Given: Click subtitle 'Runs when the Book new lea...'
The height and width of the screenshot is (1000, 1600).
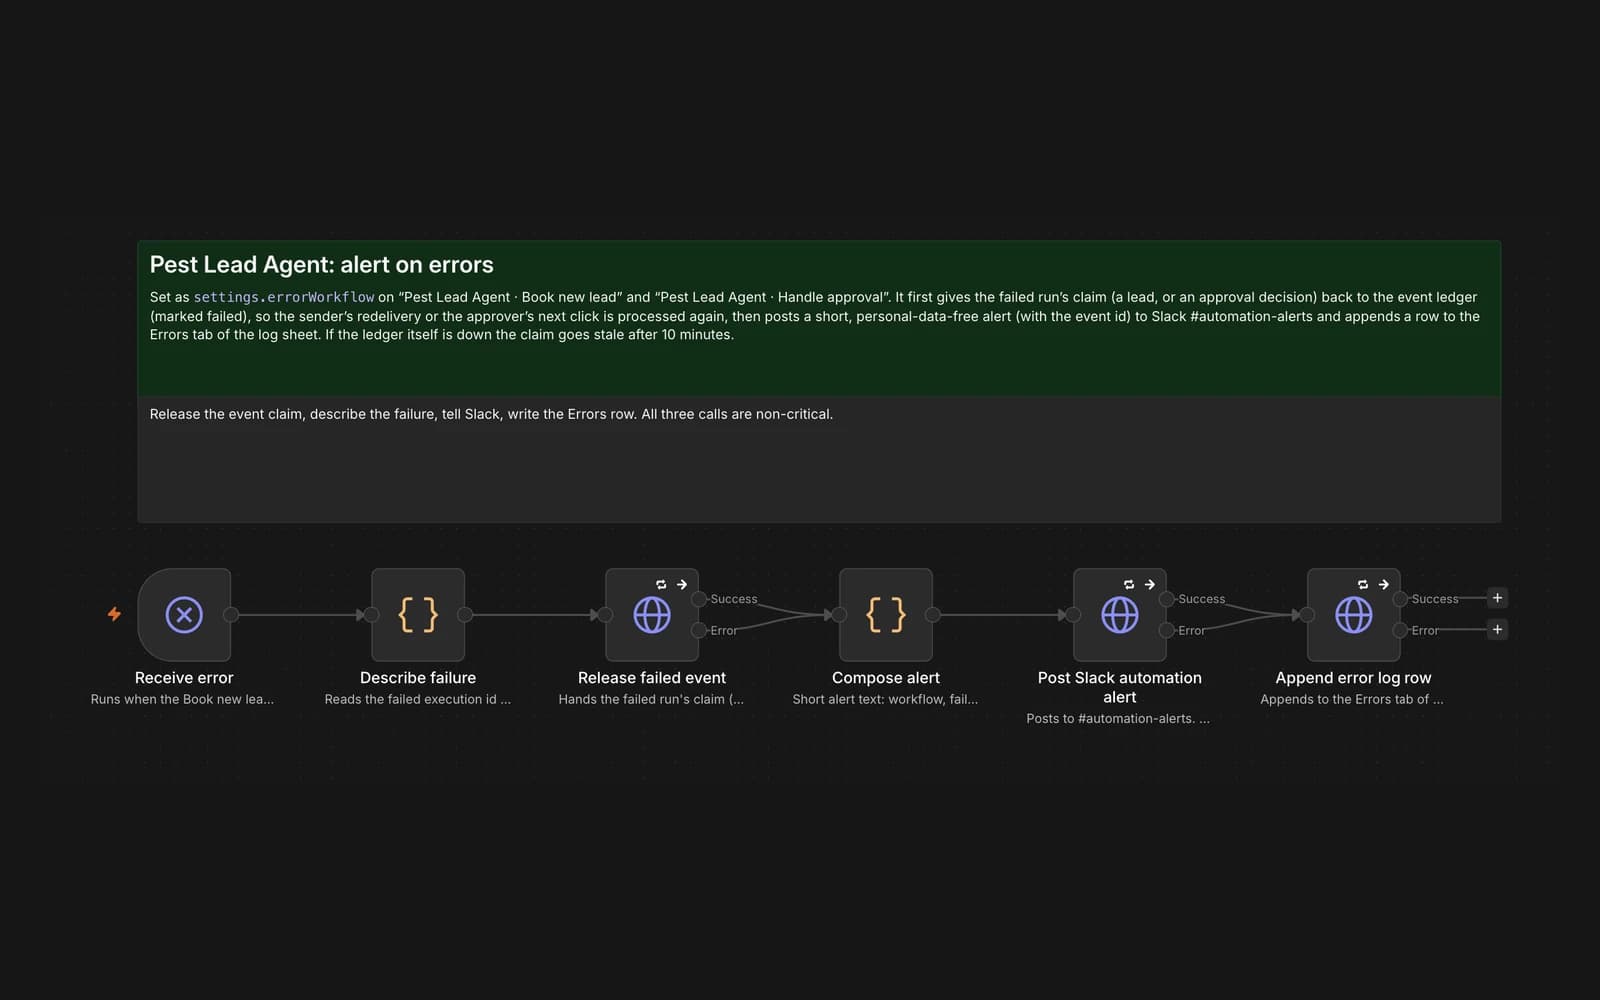Looking at the screenshot, I should (x=182, y=700).
